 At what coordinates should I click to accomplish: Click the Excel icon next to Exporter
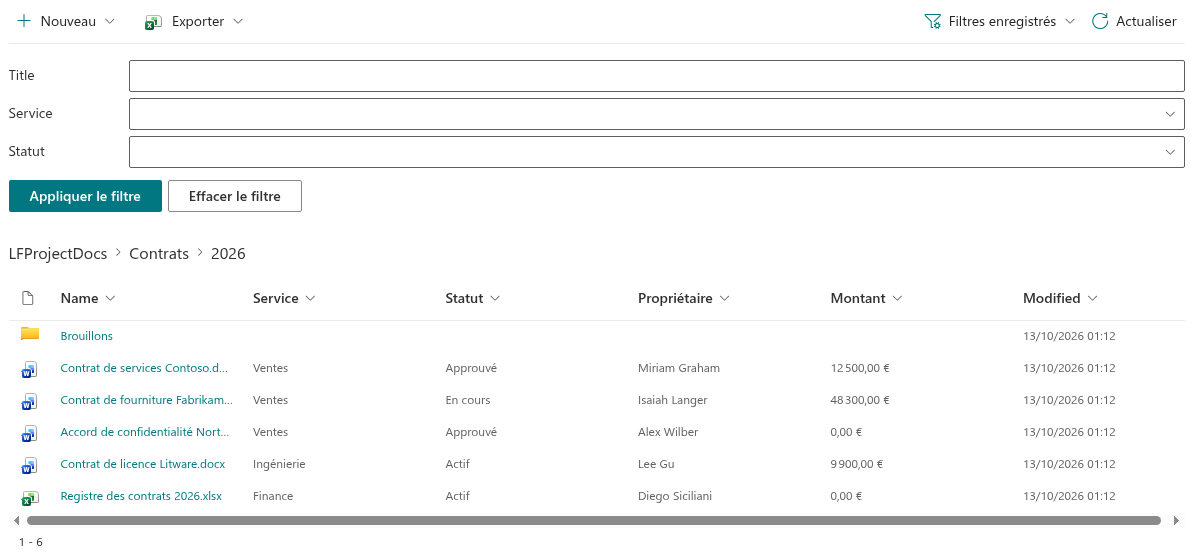(x=153, y=21)
